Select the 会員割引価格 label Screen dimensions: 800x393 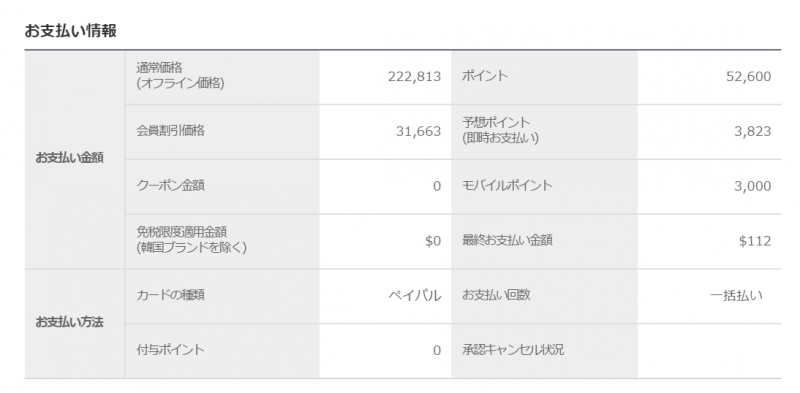[x=170, y=131]
